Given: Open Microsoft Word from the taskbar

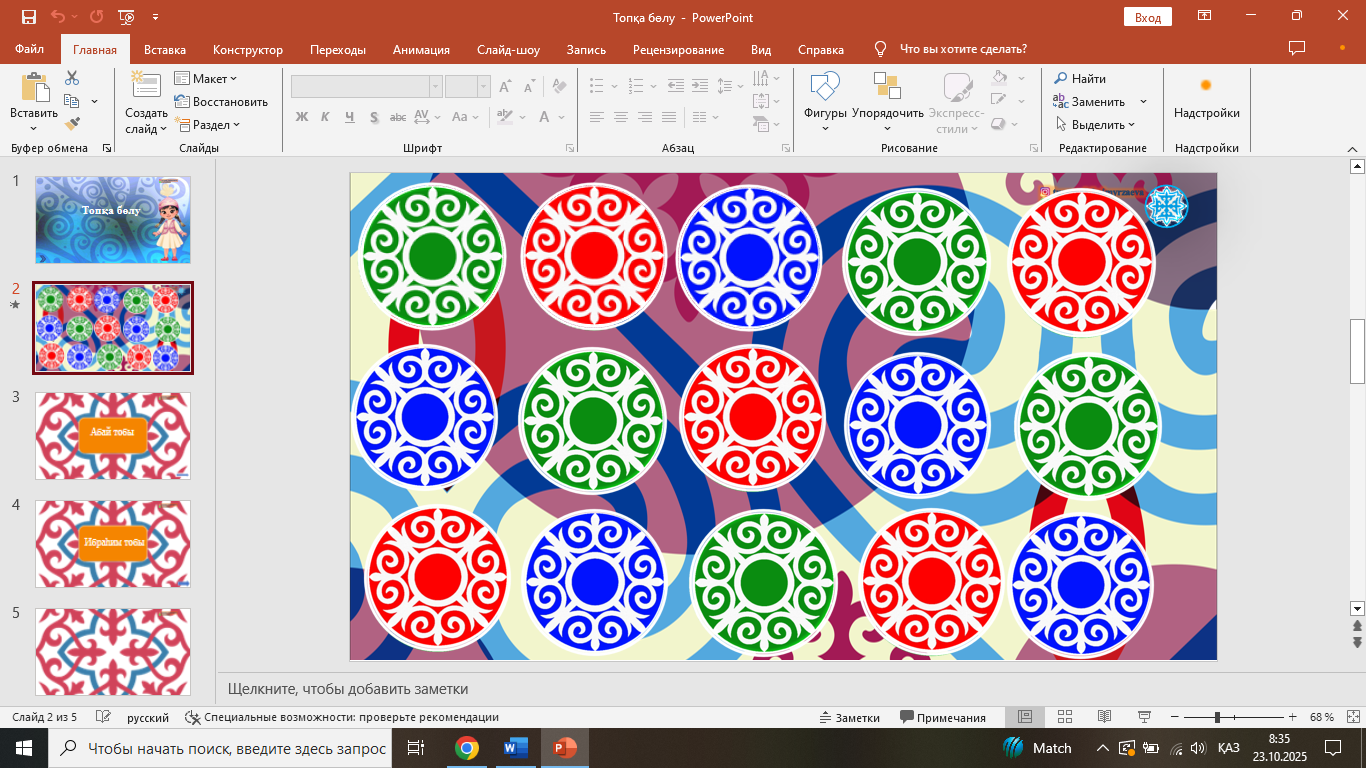Looking at the screenshot, I should point(516,748).
